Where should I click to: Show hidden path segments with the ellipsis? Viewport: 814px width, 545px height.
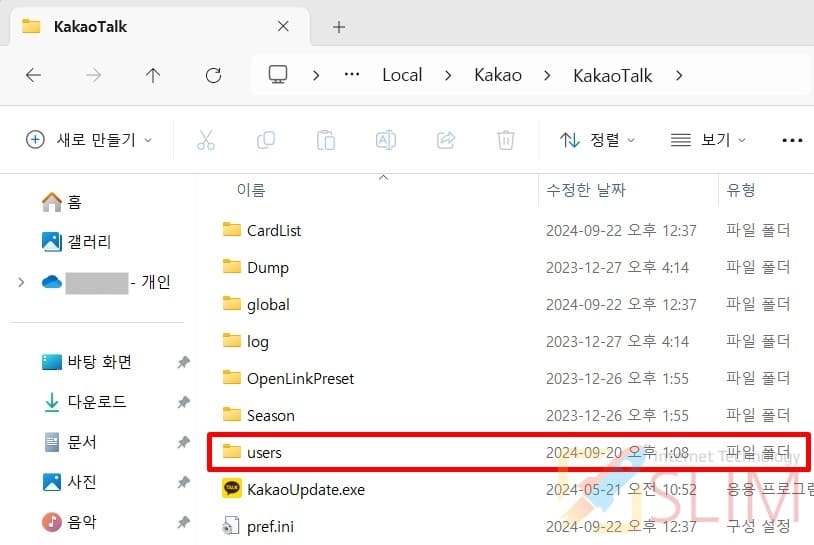pyautogui.click(x=352, y=75)
